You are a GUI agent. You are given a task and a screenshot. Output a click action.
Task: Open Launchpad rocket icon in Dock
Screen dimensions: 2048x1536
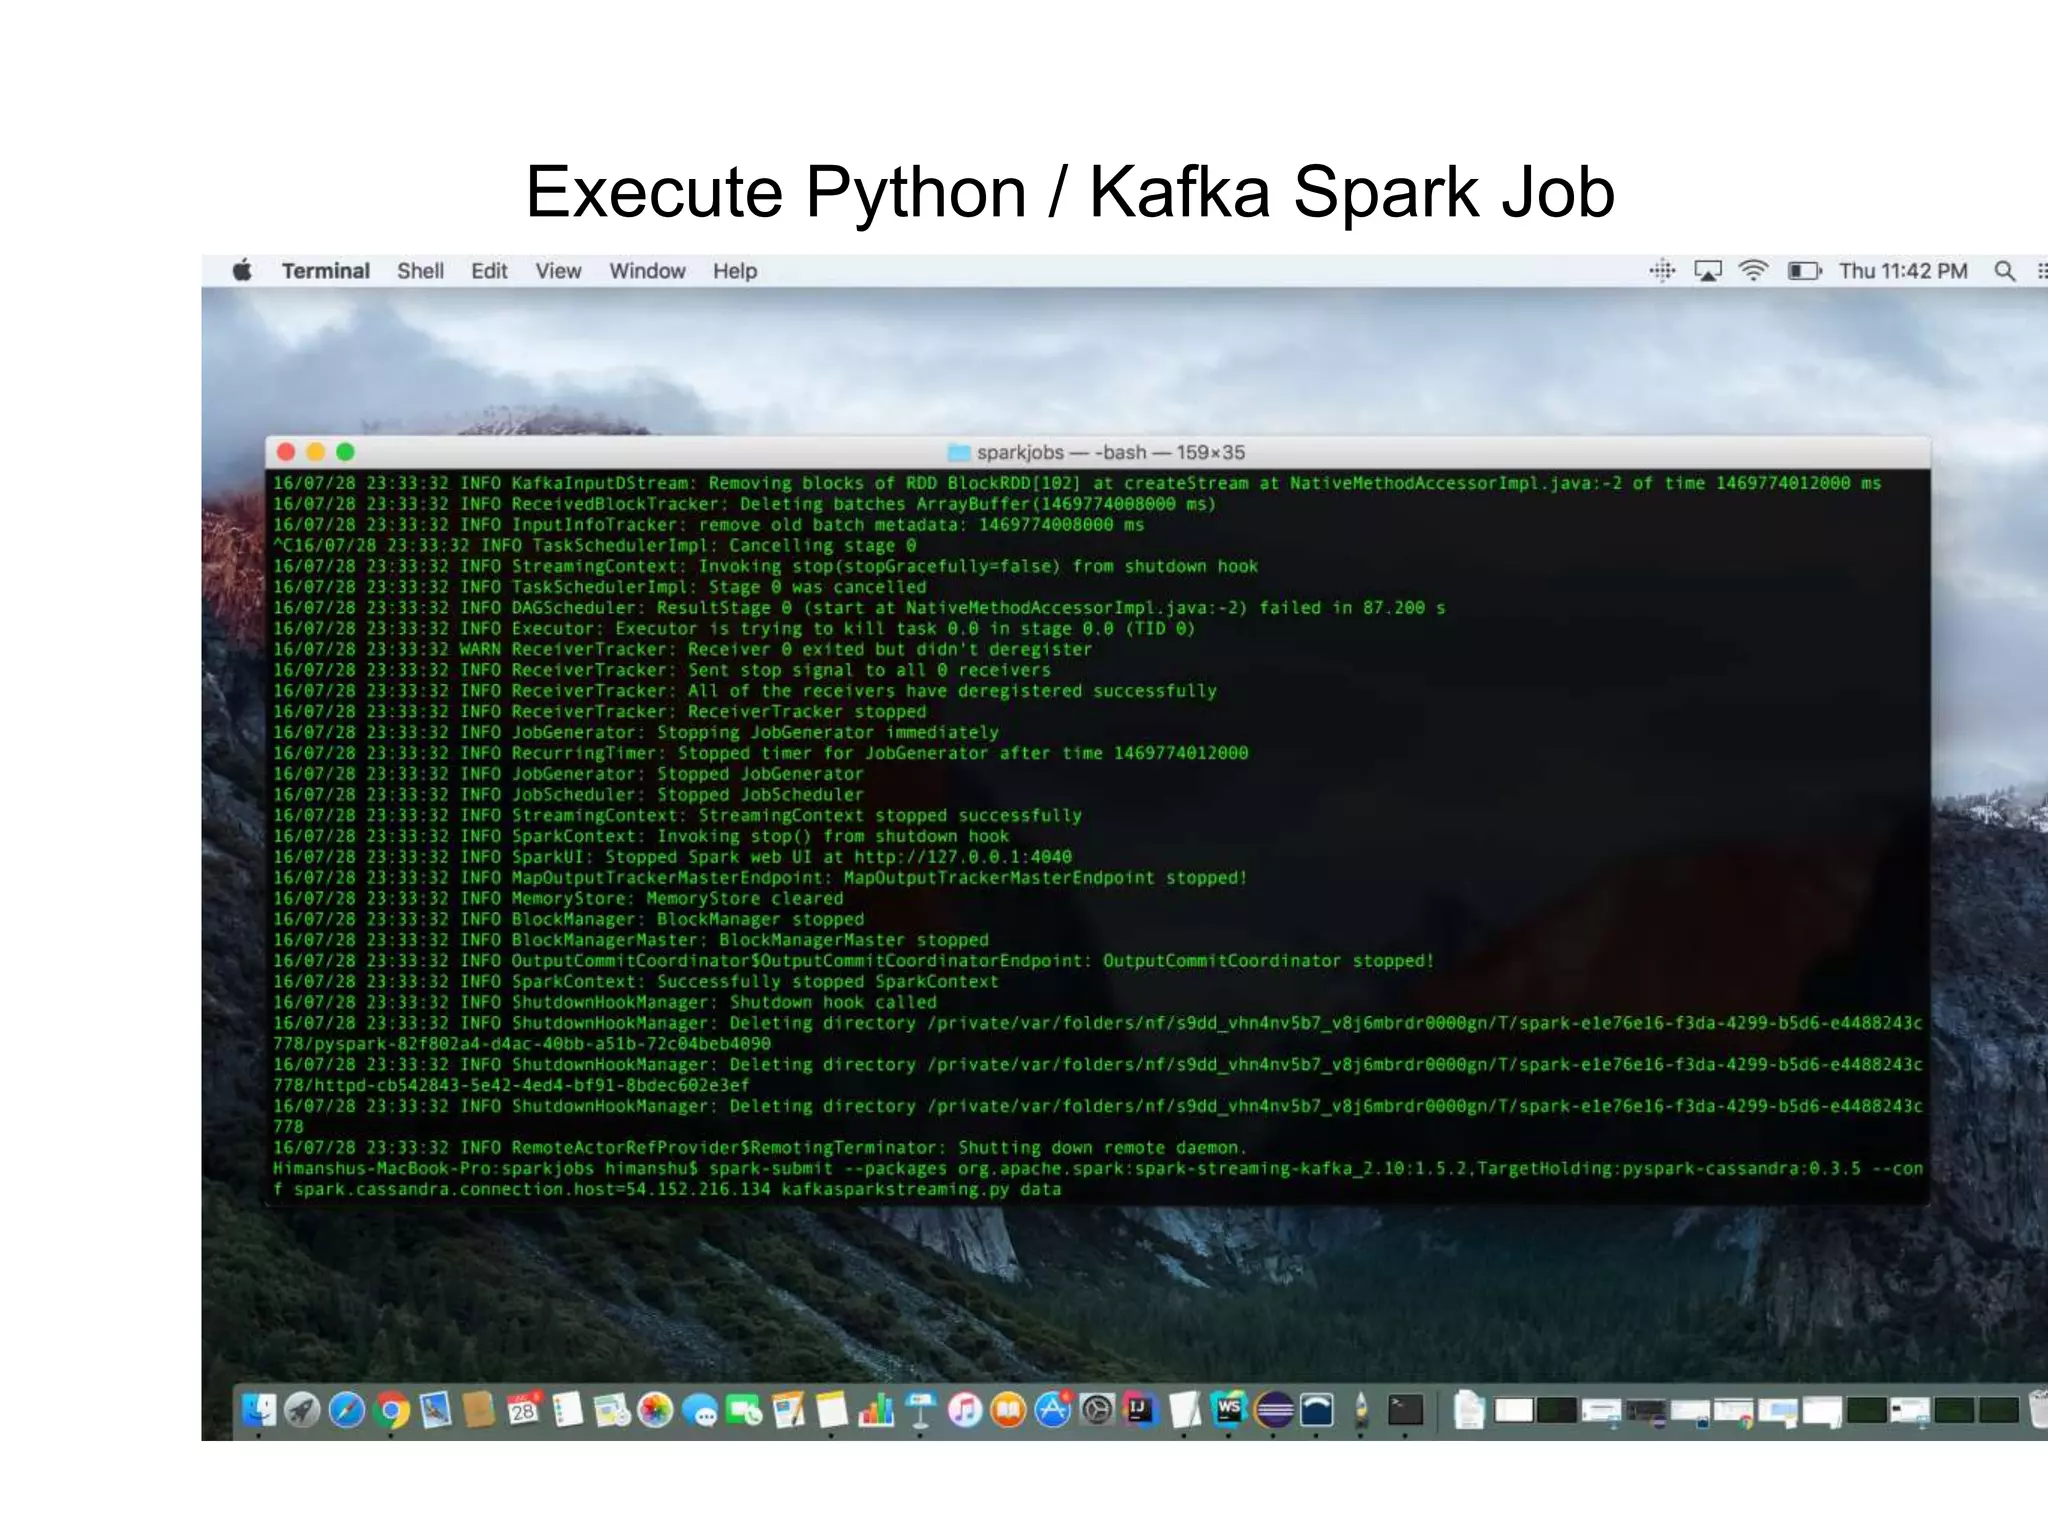click(x=302, y=1410)
